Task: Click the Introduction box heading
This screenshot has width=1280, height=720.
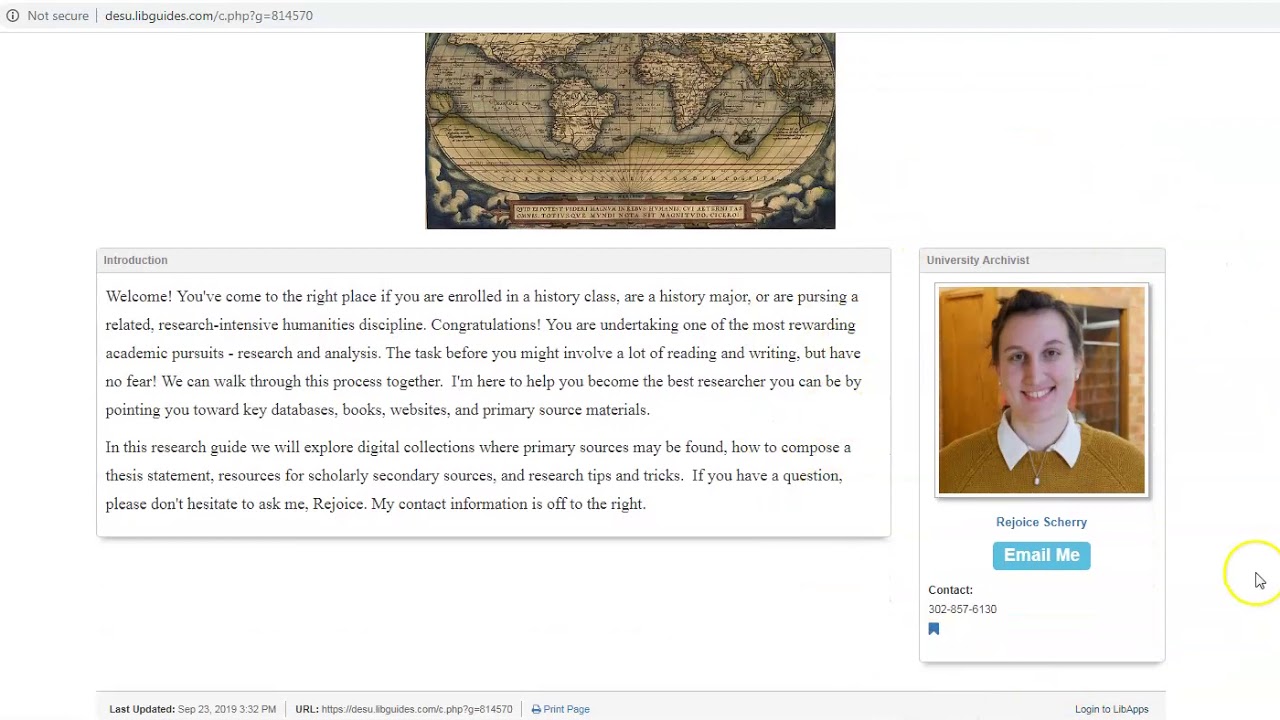Action: point(135,260)
